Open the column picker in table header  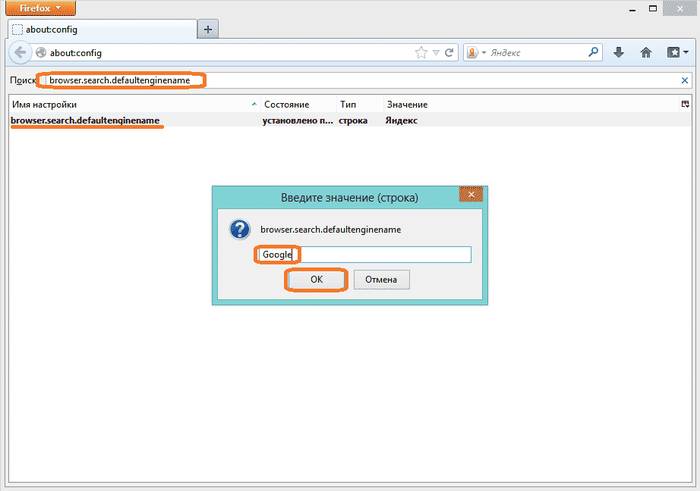(x=685, y=104)
